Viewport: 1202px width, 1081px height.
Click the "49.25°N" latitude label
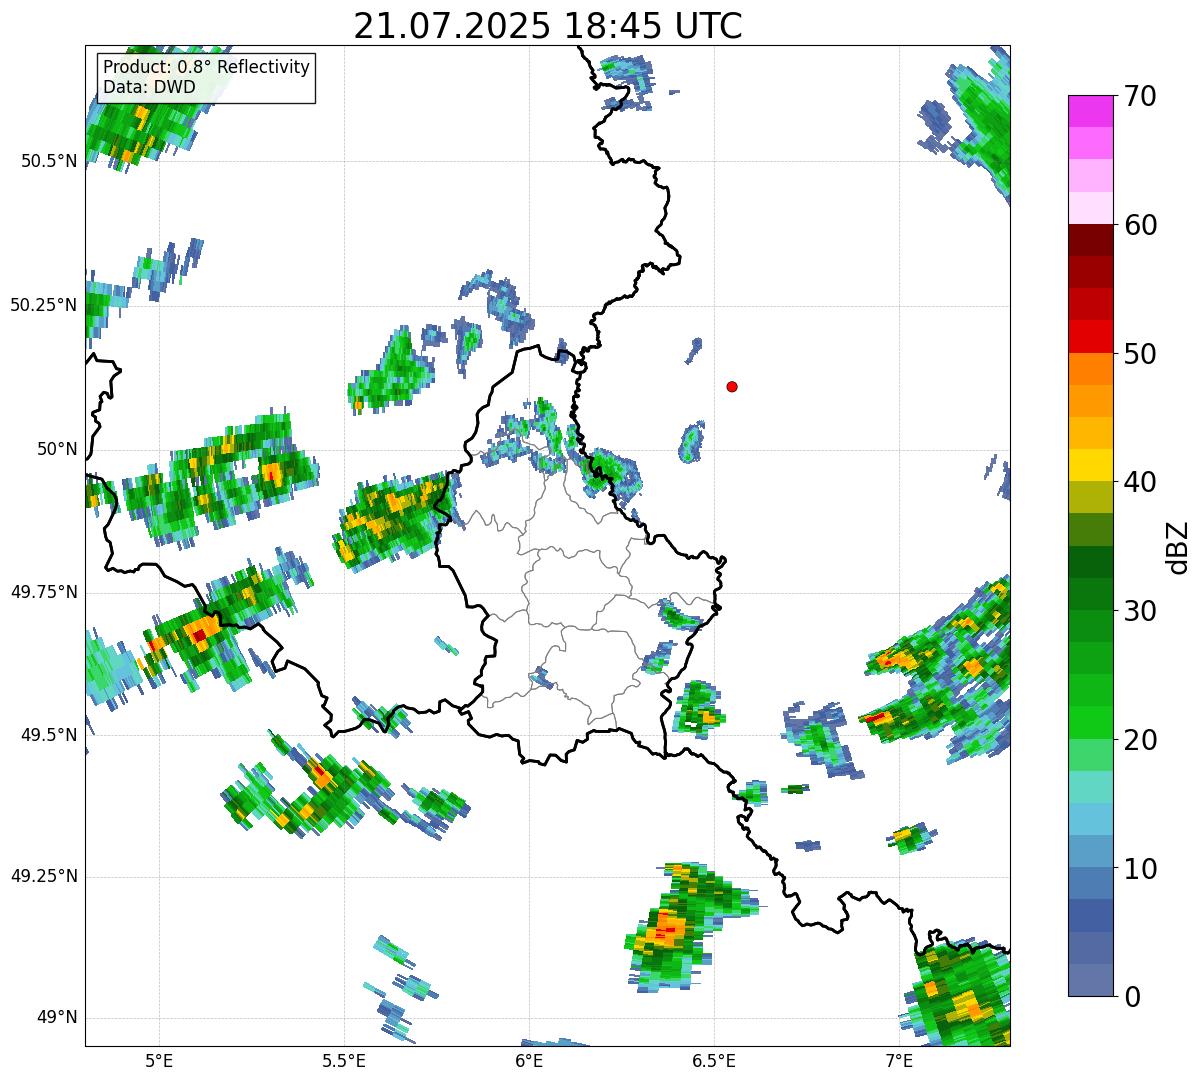click(x=44, y=876)
